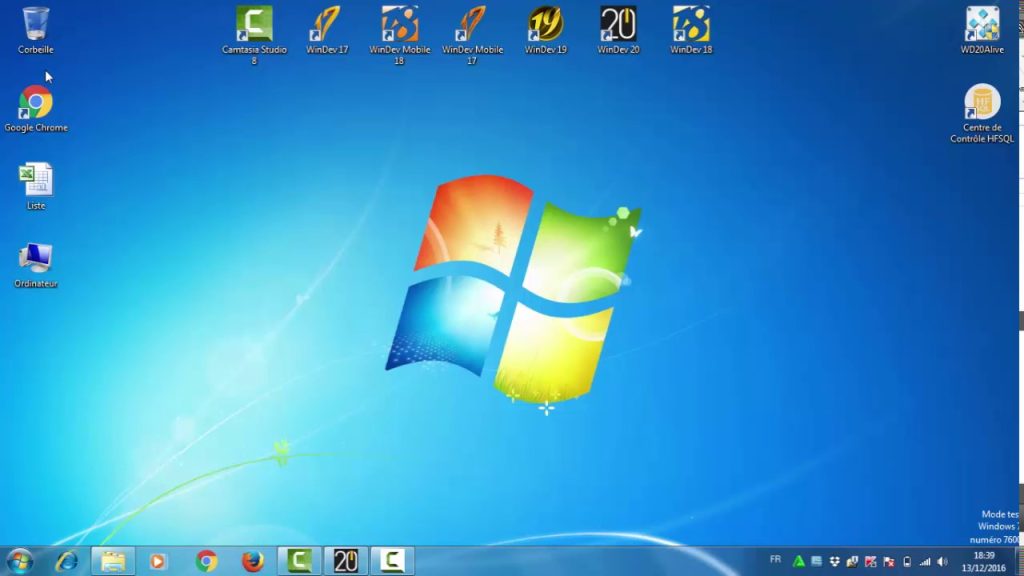Select the Centre de Contrôle HFSQL shortcut

pos(982,113)
